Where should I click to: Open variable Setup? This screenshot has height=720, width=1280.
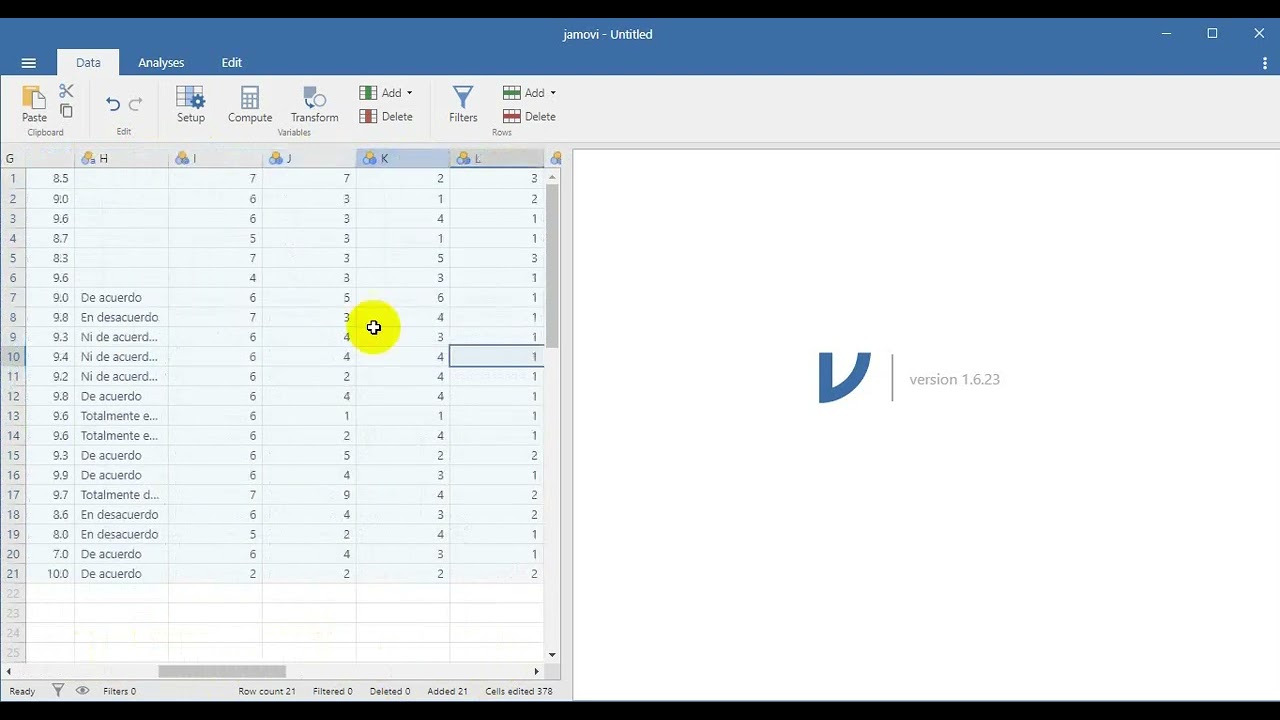(191, 104)
